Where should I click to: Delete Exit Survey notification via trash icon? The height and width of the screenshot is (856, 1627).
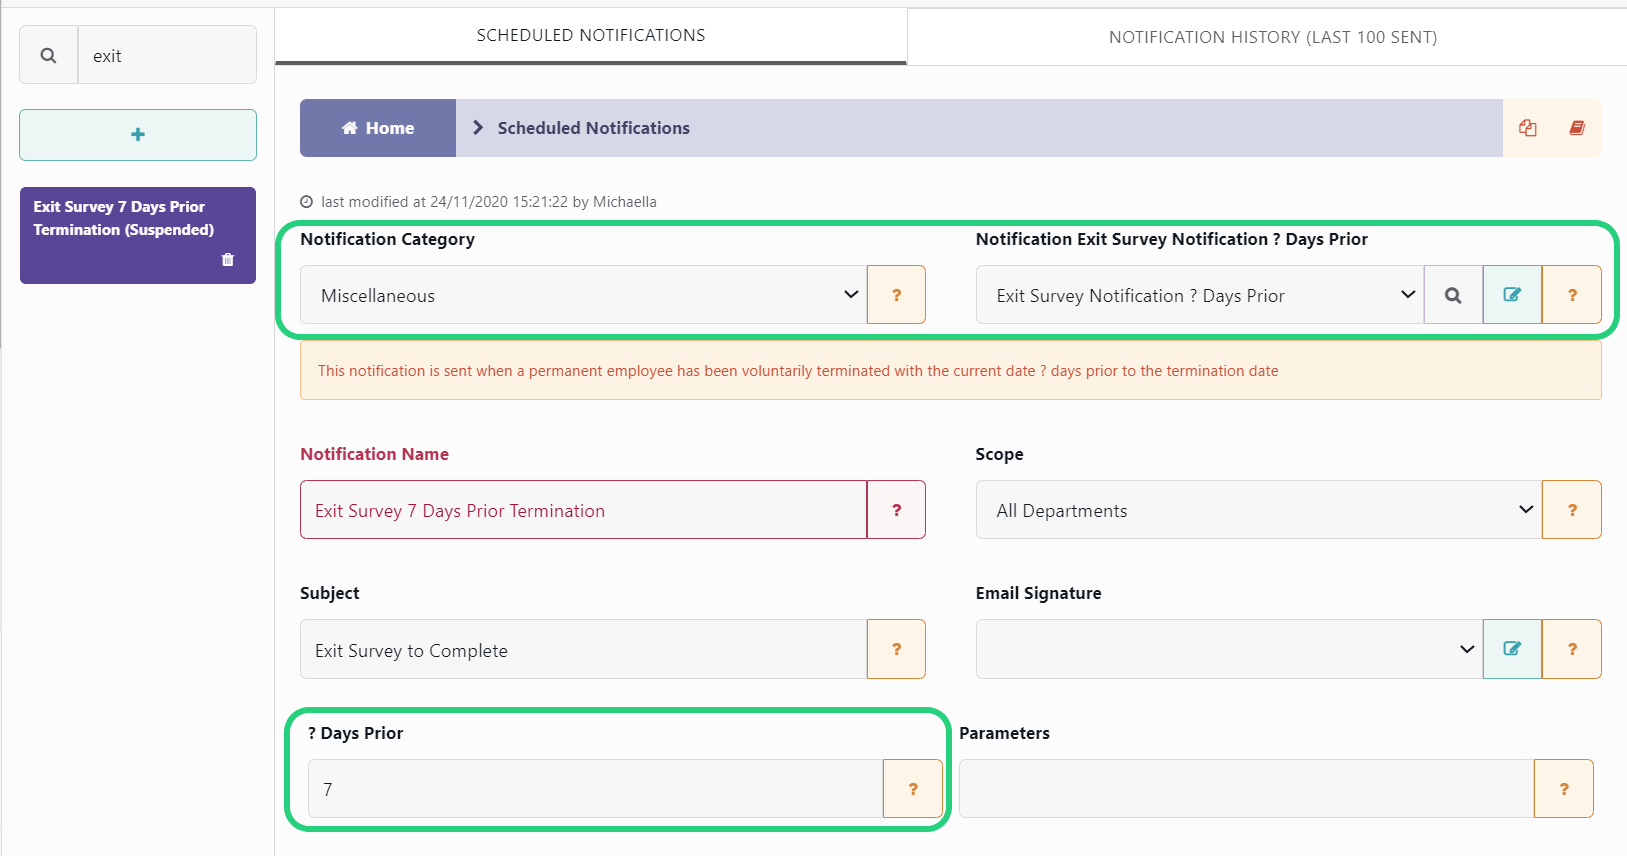coord(228,260)
